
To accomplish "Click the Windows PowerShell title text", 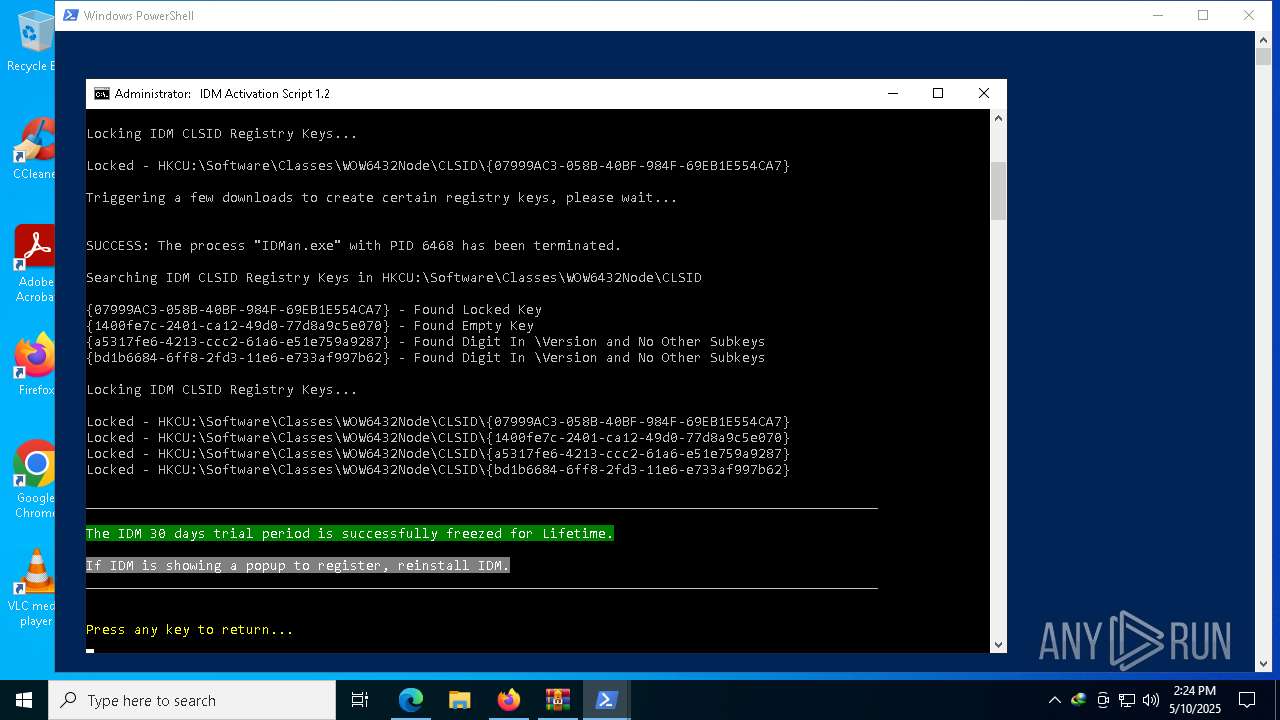I will point(139,15).
